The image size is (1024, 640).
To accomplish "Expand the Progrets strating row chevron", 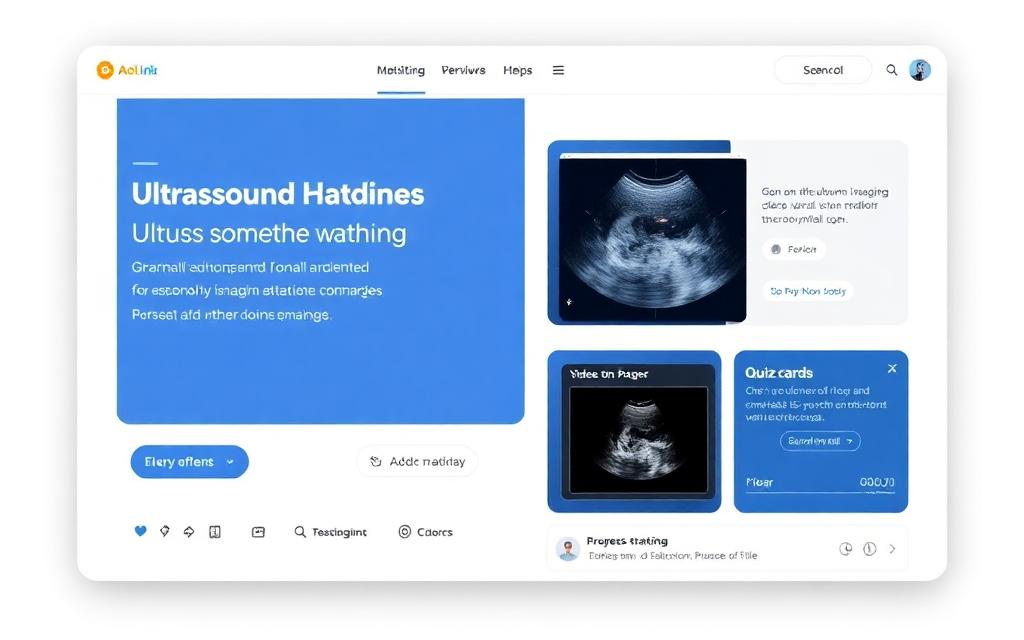I will (892, 549).
